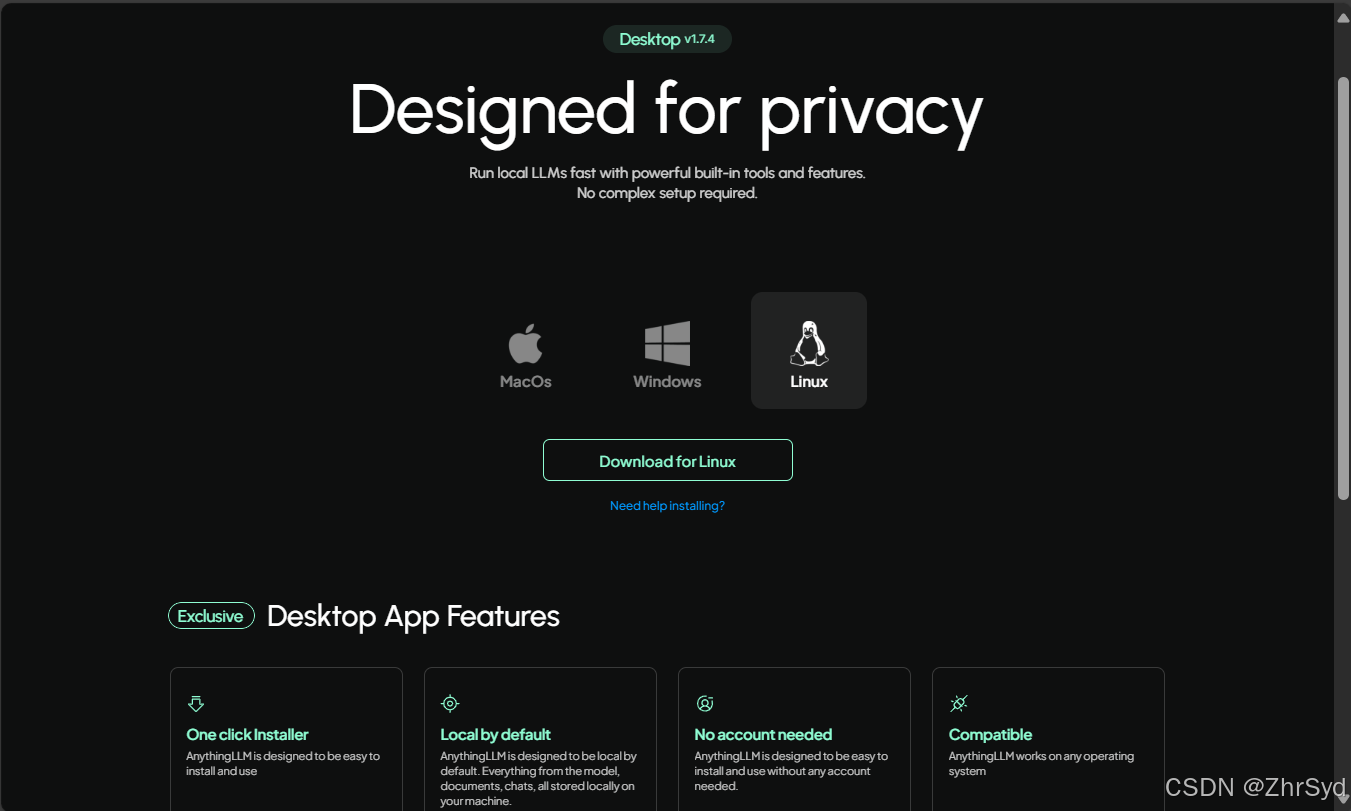This screenshot has width=1351, height=811.
Task: Click the One click Installer download icon
Action: pos(196,704)
